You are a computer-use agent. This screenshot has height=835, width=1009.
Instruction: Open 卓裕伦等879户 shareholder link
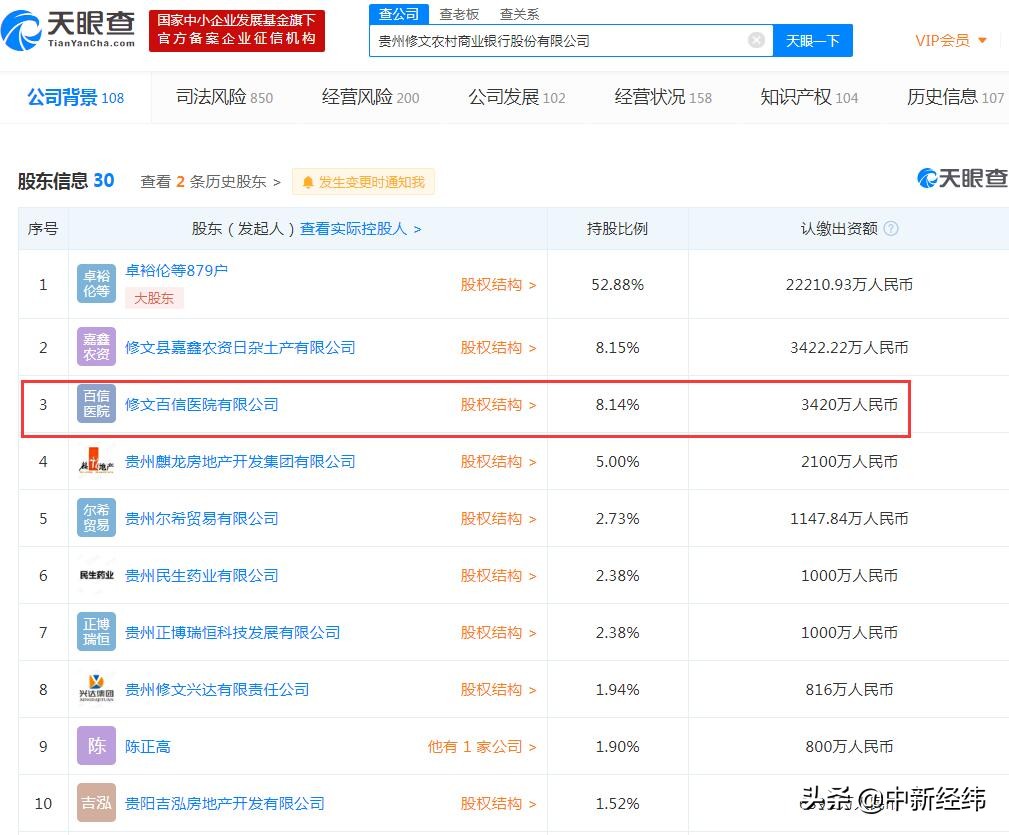pyautogui.click(x=176, y=270)
